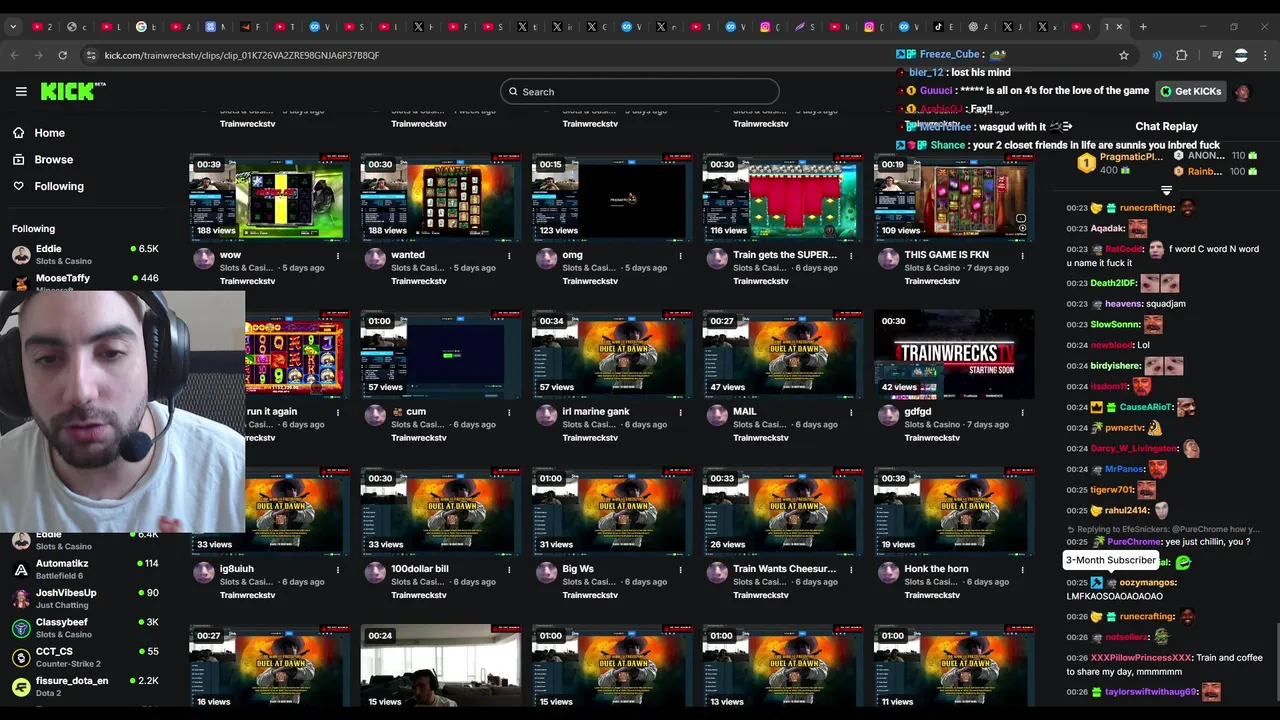
Task: View site information icon in address bar
Action: (x=91, y=55)
